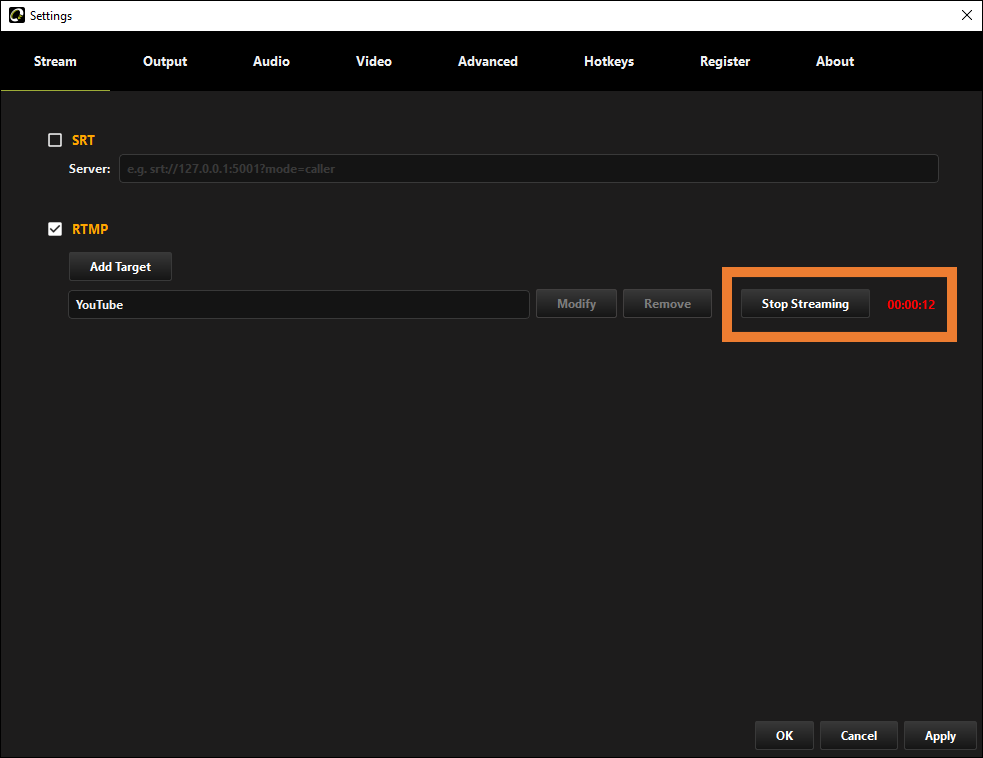Click Stop Streaming

coord(805,303)
